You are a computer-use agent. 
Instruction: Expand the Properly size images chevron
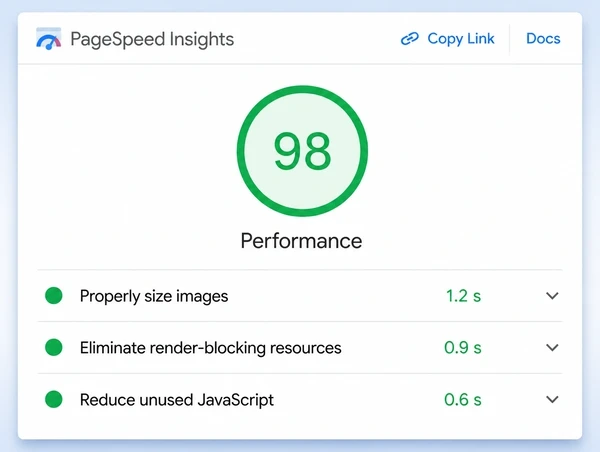click(552, 296)
